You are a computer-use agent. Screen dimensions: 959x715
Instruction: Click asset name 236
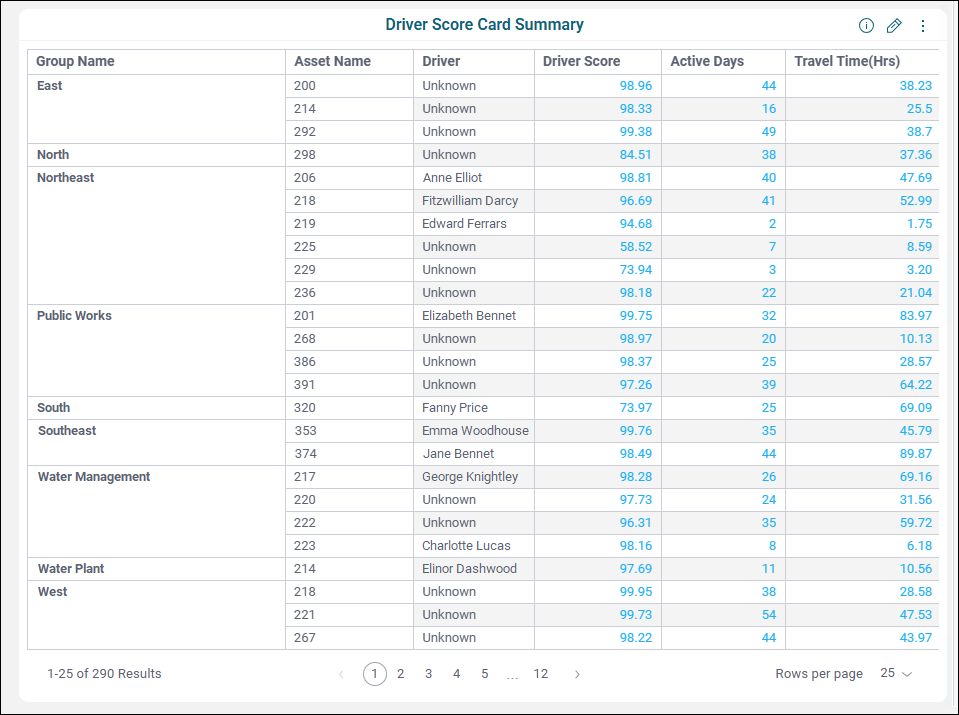click(305, 293)
